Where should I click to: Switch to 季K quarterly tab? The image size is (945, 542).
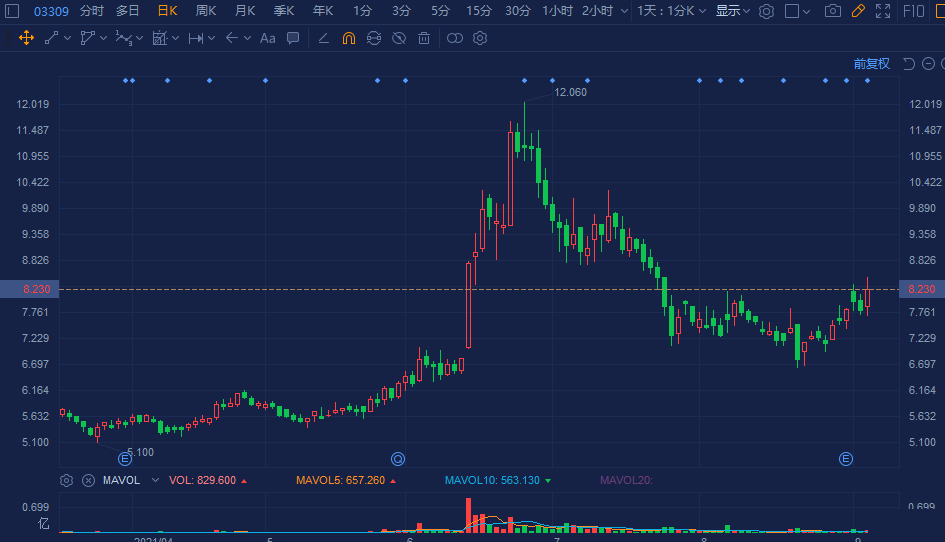(284, 11)
